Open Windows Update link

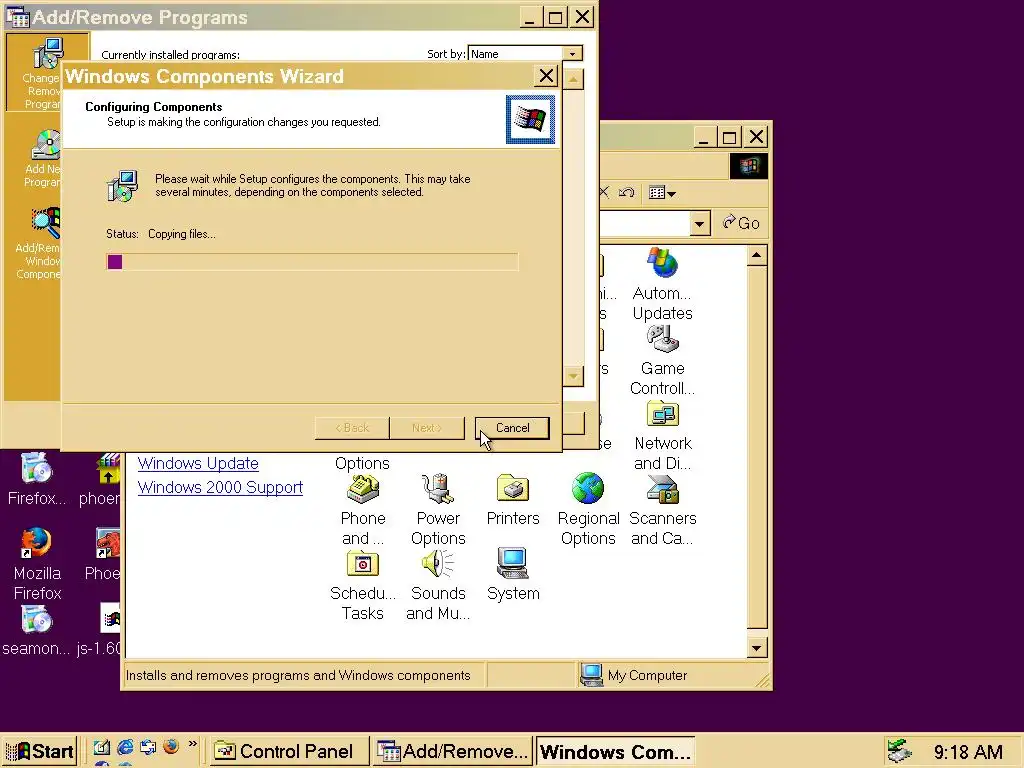pyautogui.click(x=198, y=464)
